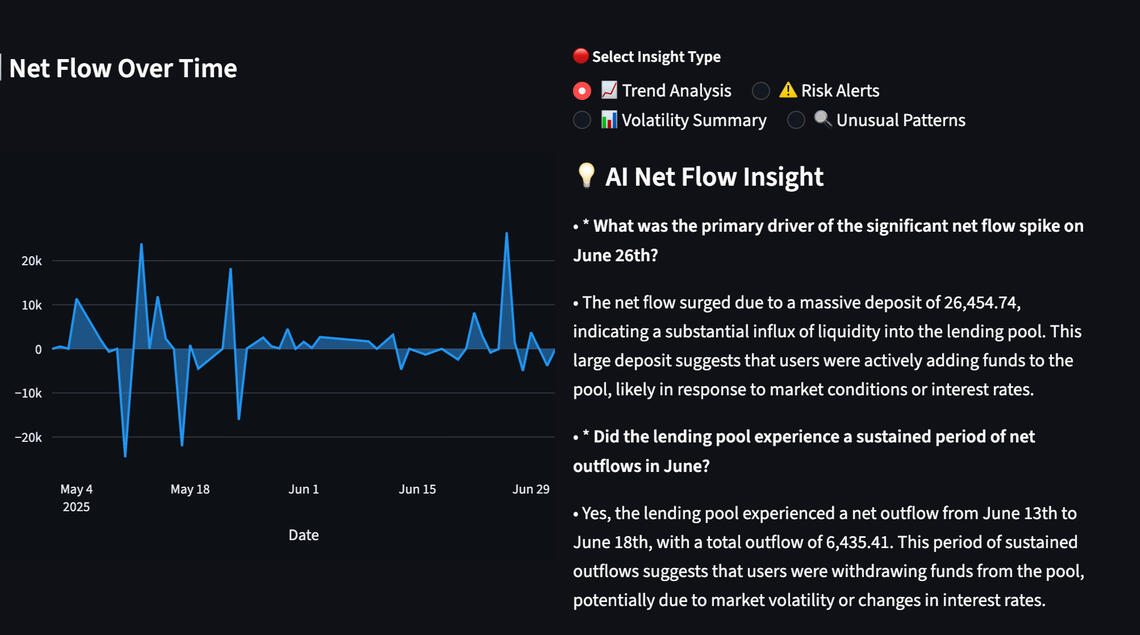The height and width of the screenshot is (635, 1140).
Task: Click the bar chart icon by Volatility Summary
Action: (609, 120)
